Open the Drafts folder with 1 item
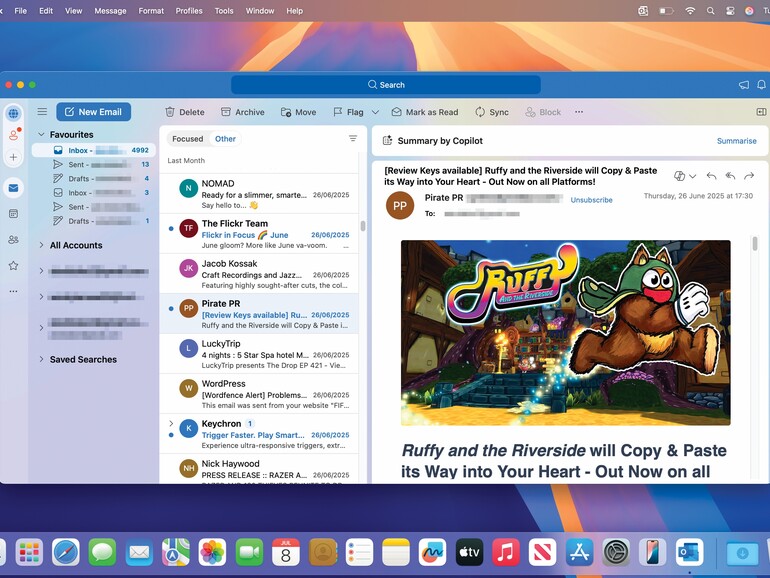 click(94, 221)
